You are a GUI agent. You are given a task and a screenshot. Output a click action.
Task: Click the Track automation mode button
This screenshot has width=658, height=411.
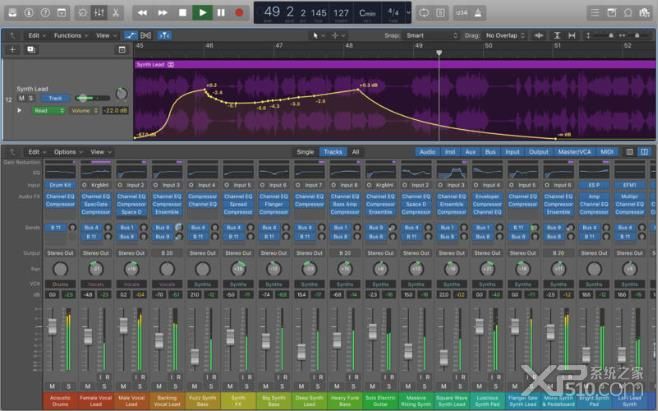point(55,98)
